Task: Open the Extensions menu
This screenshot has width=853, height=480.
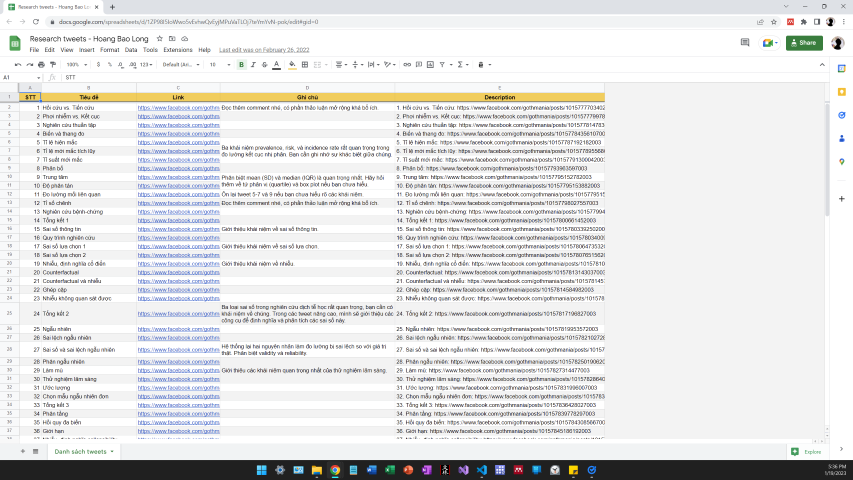Action: (178, 50)
